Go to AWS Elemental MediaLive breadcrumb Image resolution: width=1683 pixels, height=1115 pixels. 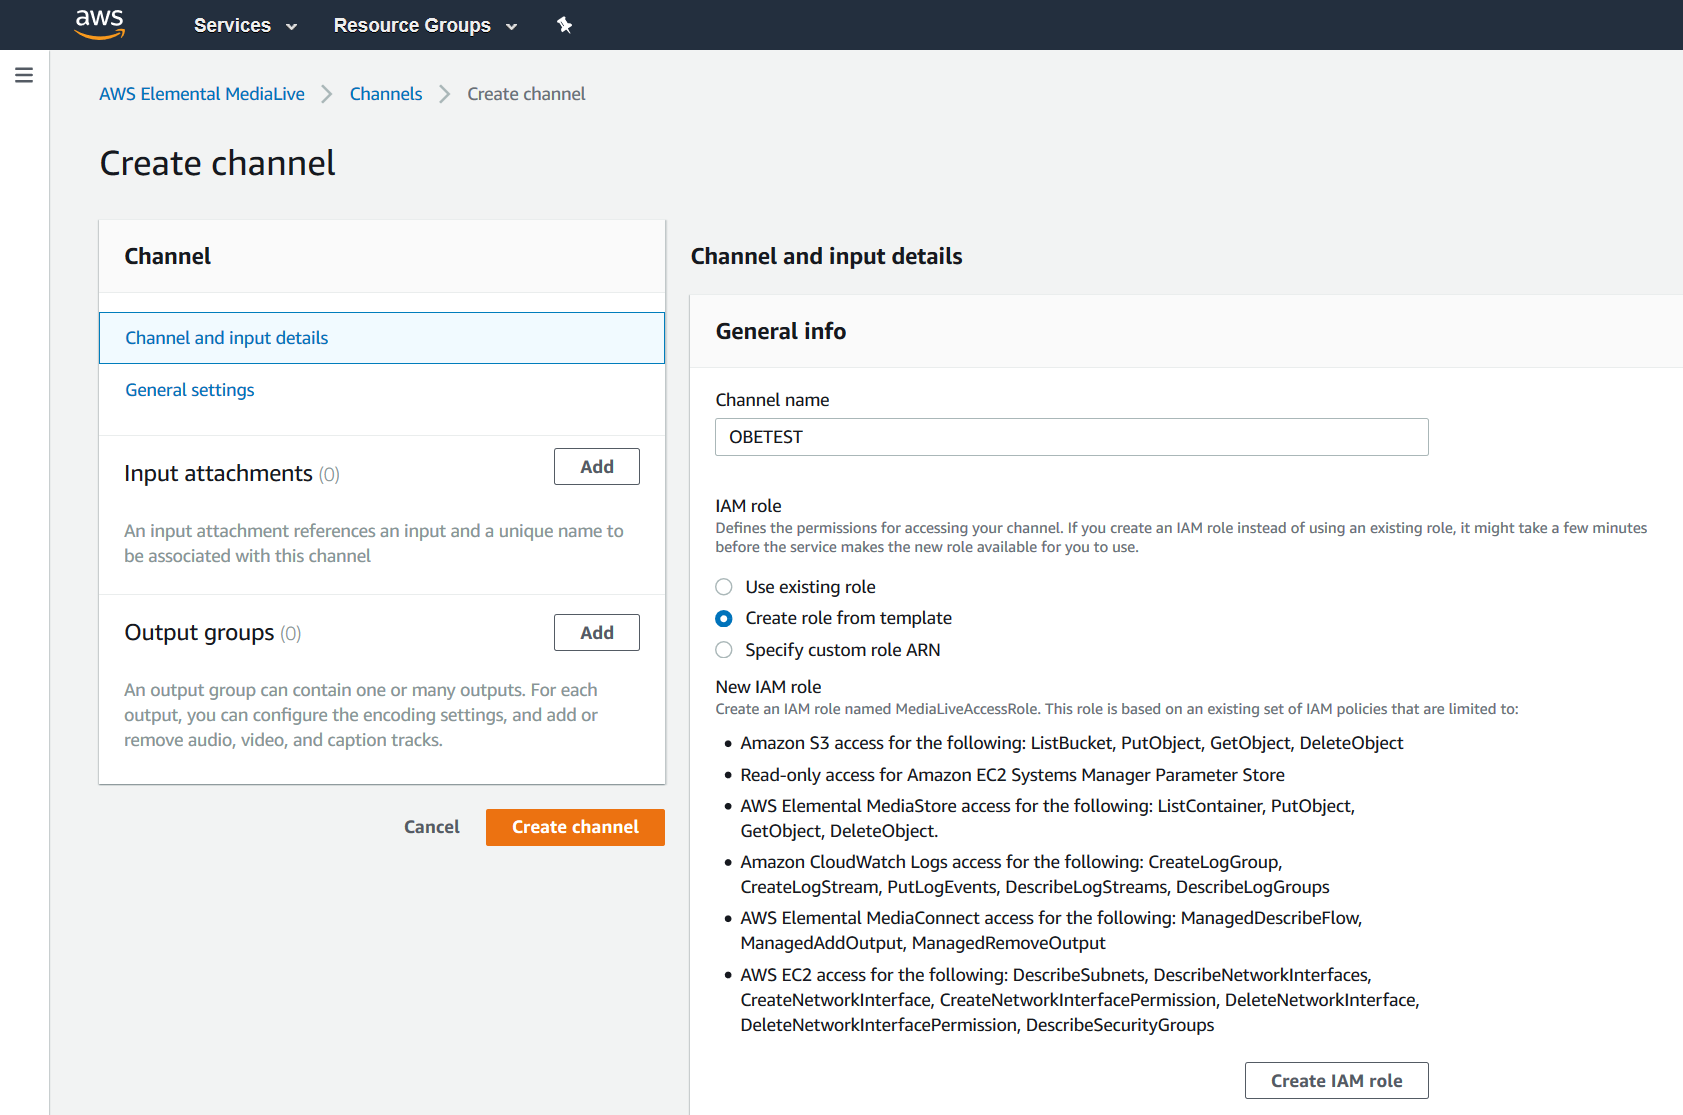point(202,94)
